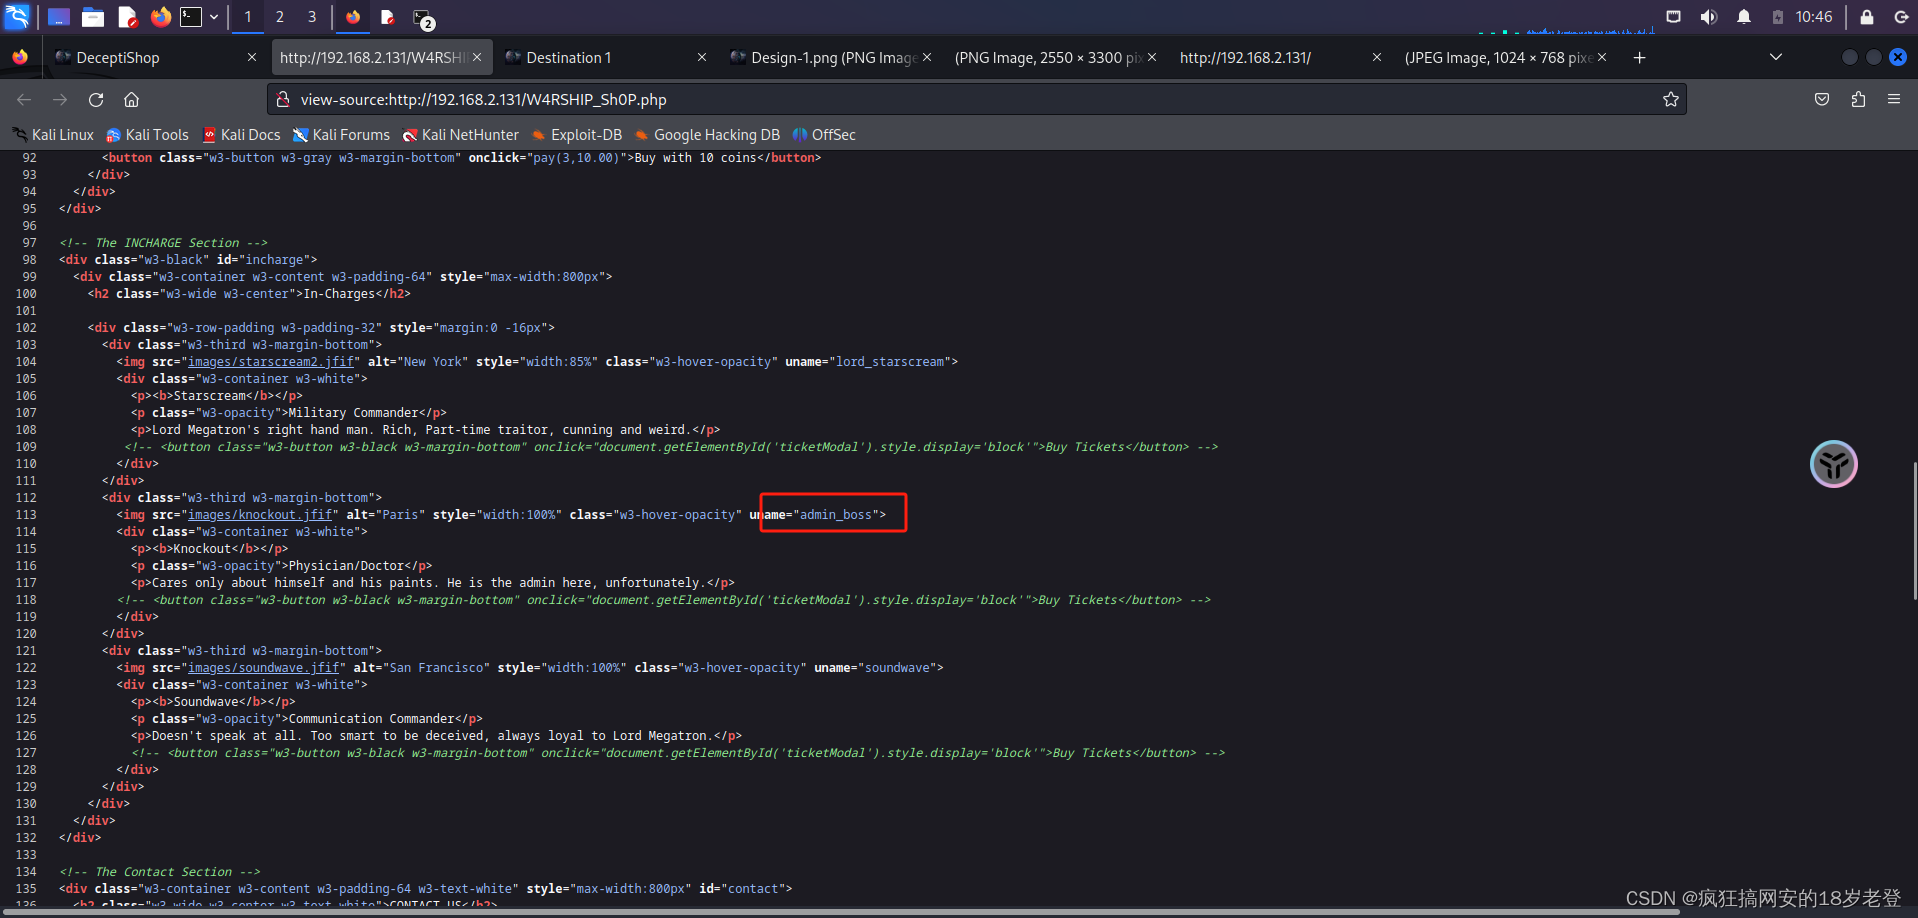Click the admin_boss uname value
This screenshot has width=1918, height=918.
pyautogui.click(x=836, y=515)
